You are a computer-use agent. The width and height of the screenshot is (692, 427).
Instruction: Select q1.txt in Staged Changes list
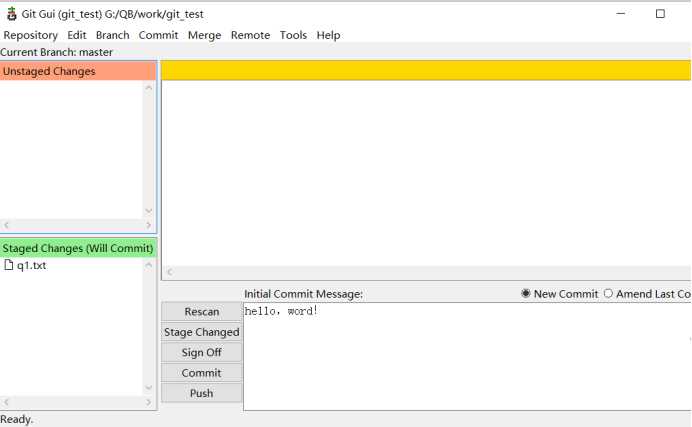tap(31, 265)
